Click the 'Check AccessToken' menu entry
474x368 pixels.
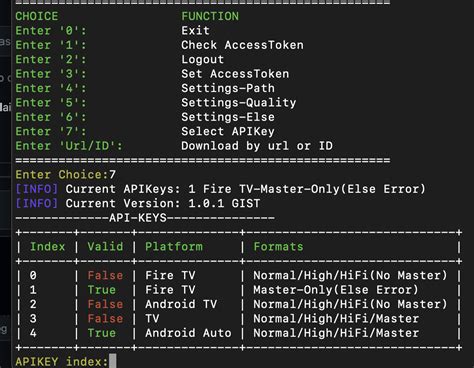[242, 45]
